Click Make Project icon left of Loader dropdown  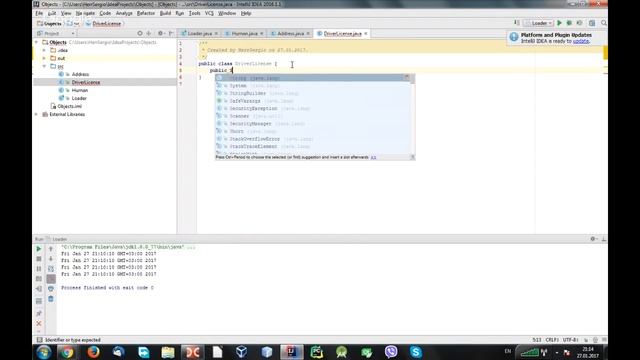pos(517,23)
